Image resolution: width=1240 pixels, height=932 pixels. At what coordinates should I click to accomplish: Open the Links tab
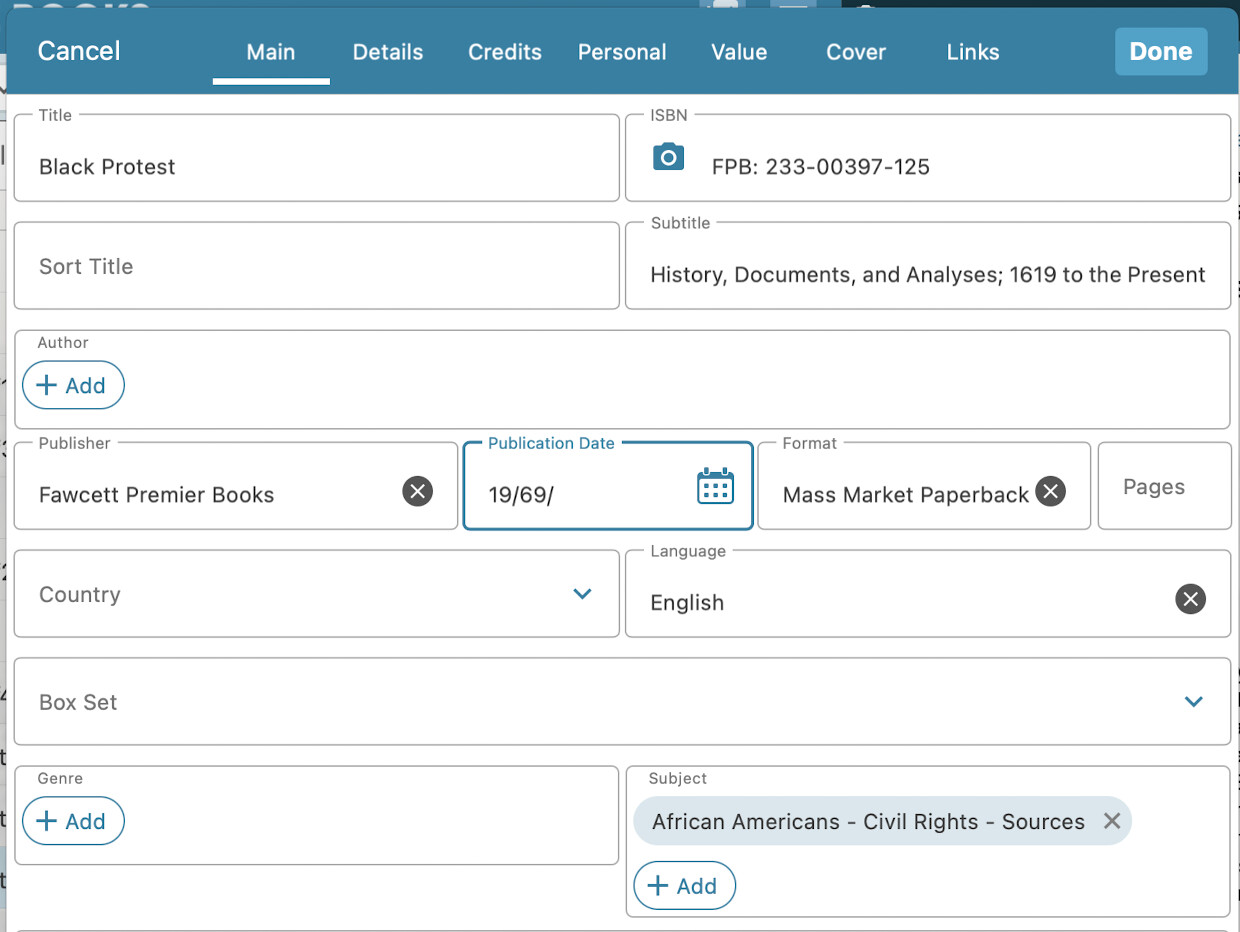click(973, 52)
